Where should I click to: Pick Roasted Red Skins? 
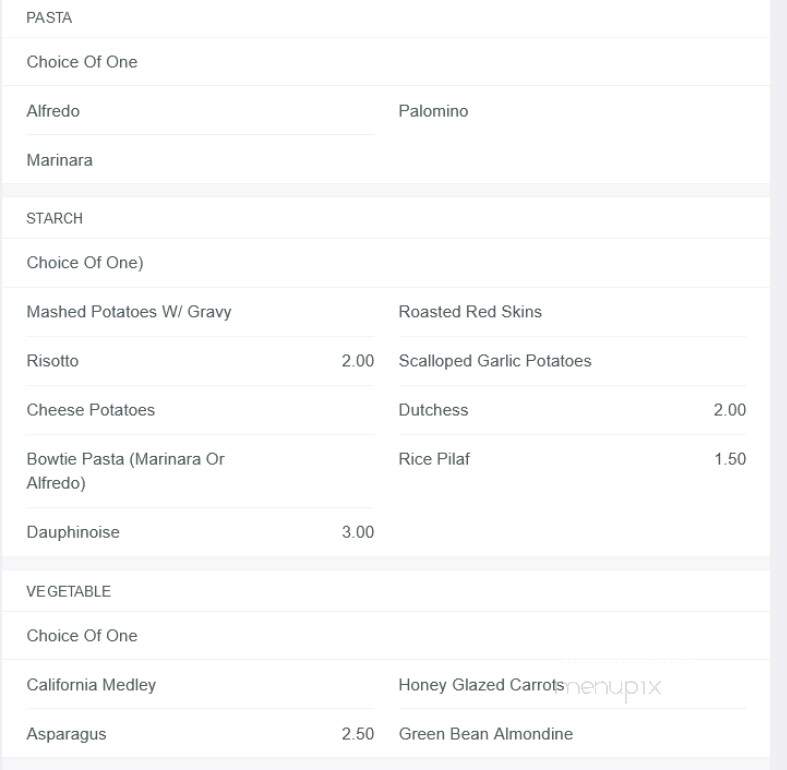470,312
